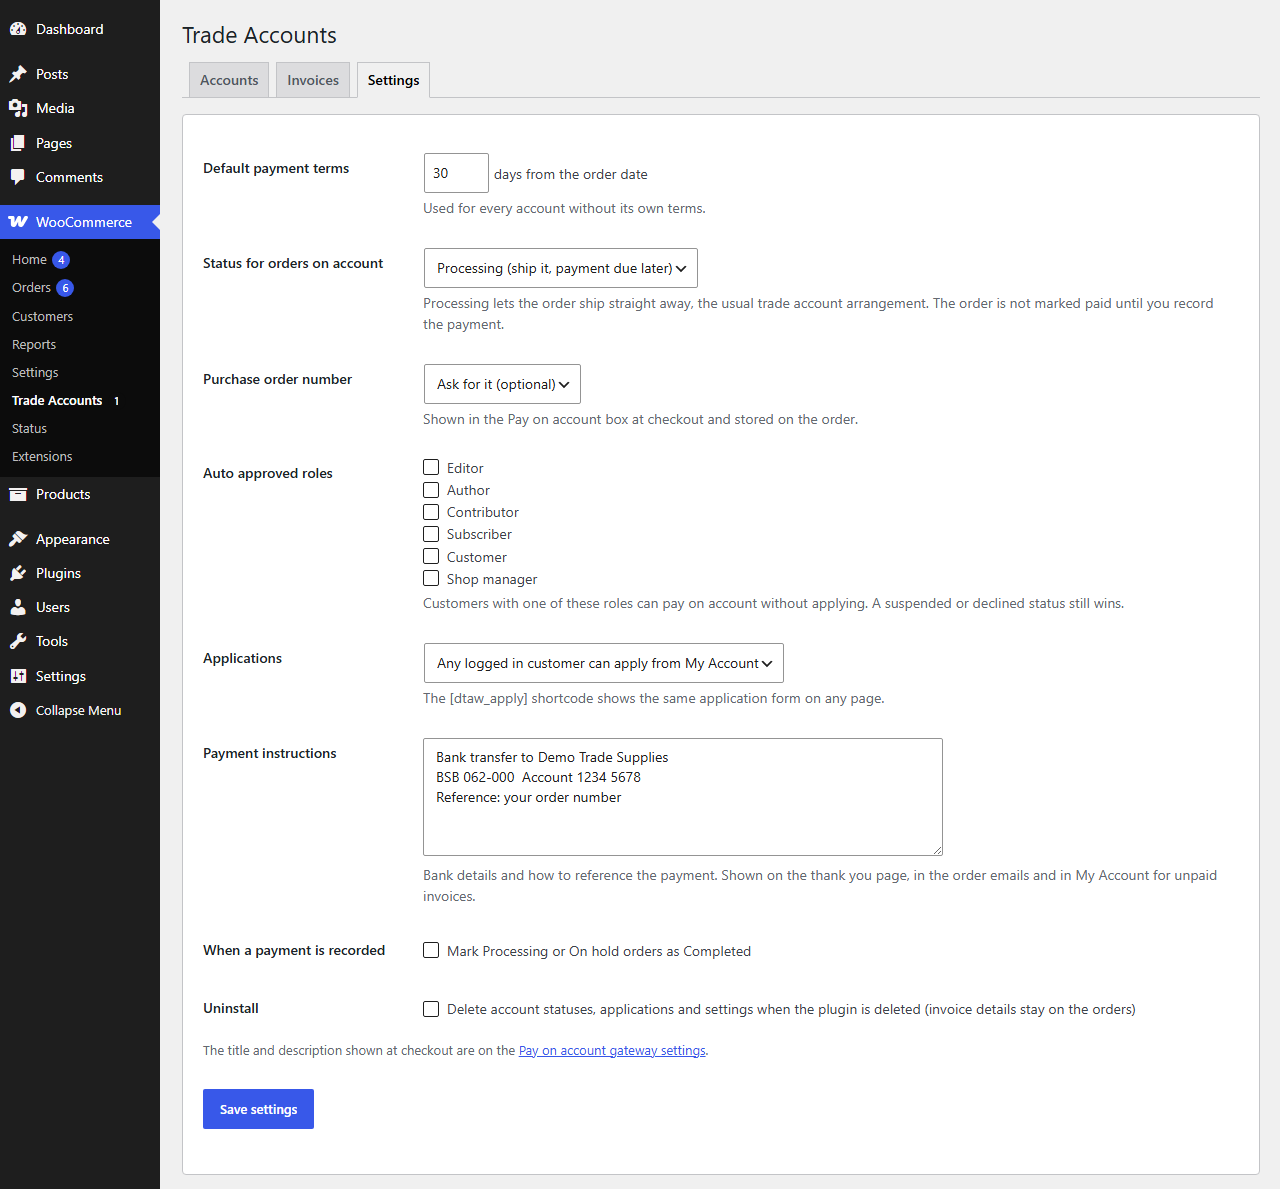Screen dimensions: 1280x1189
Task: Click the Tools wrench icon
Action: pyautogui.click(x=18, y=641)
